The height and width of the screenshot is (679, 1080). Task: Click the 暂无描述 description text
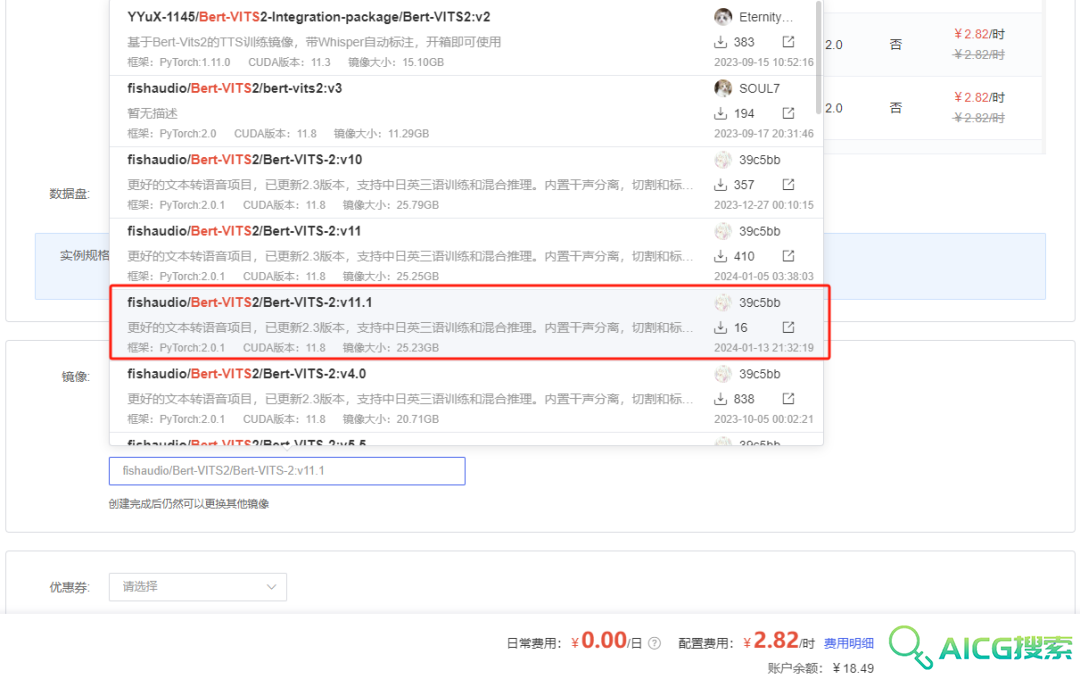tap(152, 113)
